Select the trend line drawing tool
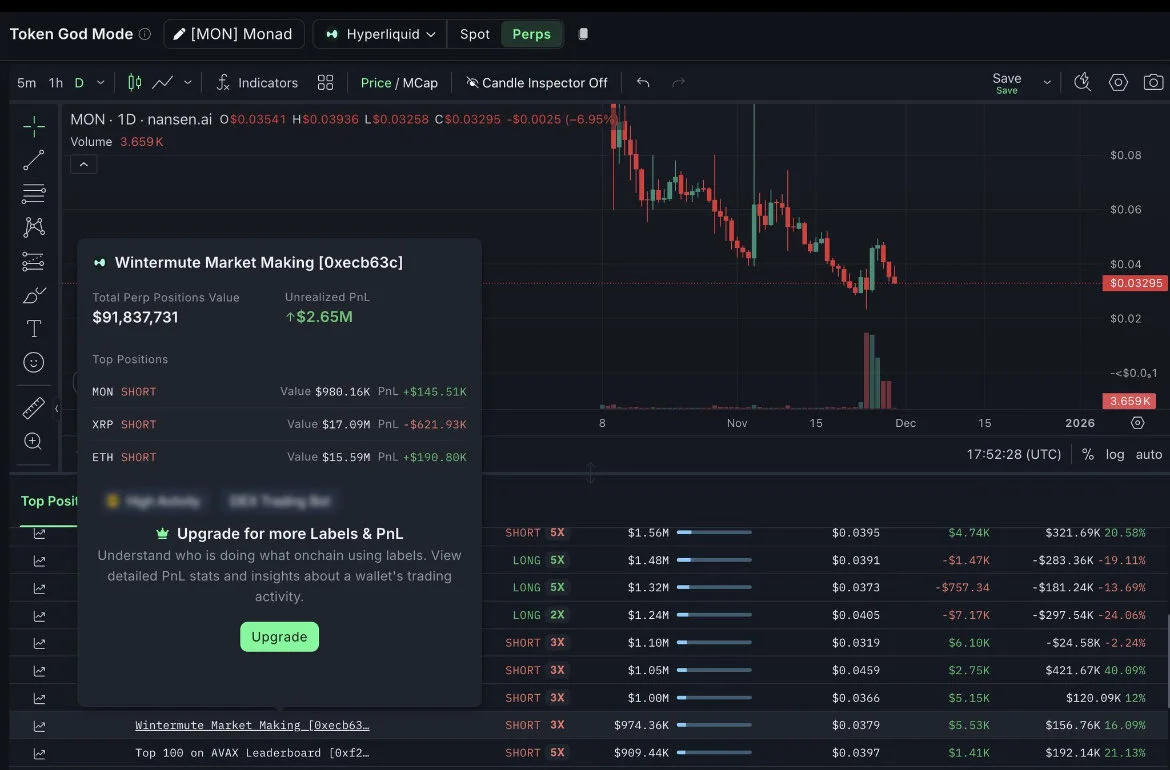Viewport: 1170px width, 770px height. (x=34, y=160)
